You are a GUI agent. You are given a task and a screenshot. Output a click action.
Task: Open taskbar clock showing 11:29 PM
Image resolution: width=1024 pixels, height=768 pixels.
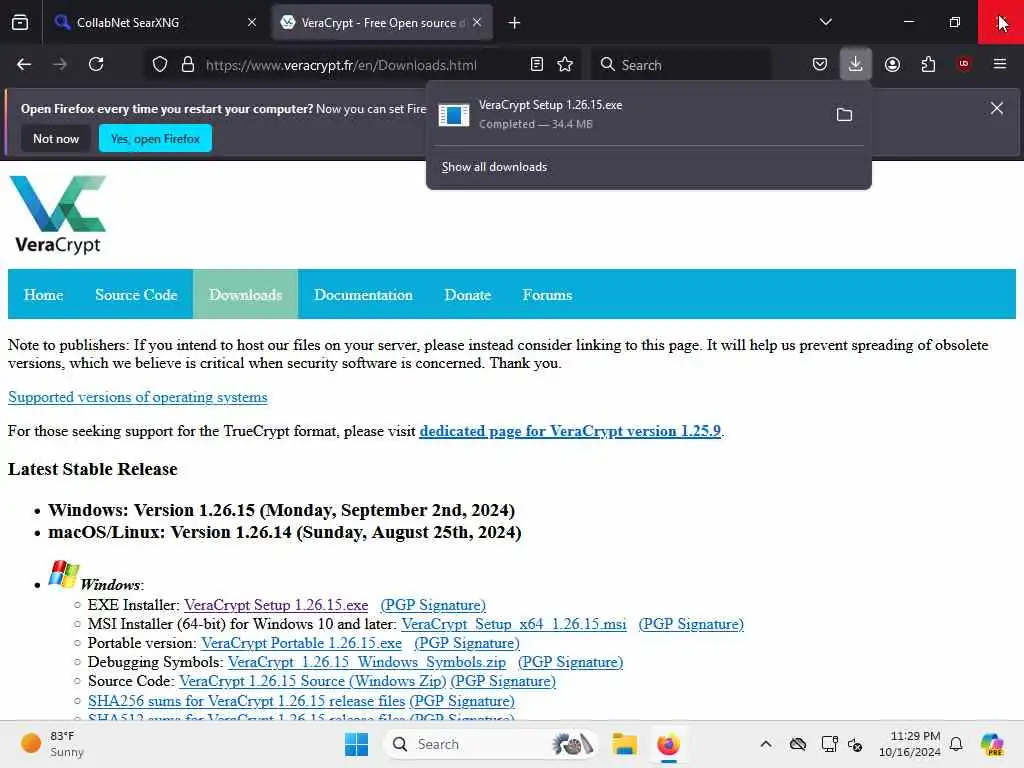click(909, 744)
